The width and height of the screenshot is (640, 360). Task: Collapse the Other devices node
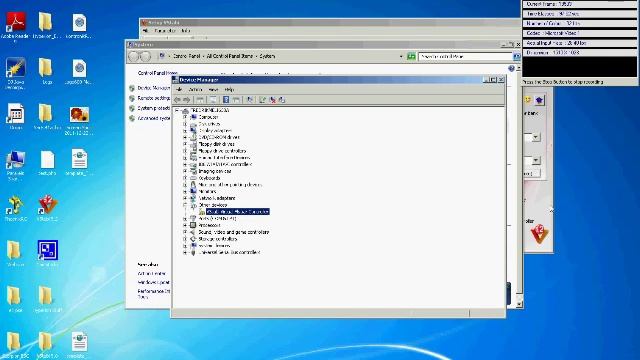[185, 205]
